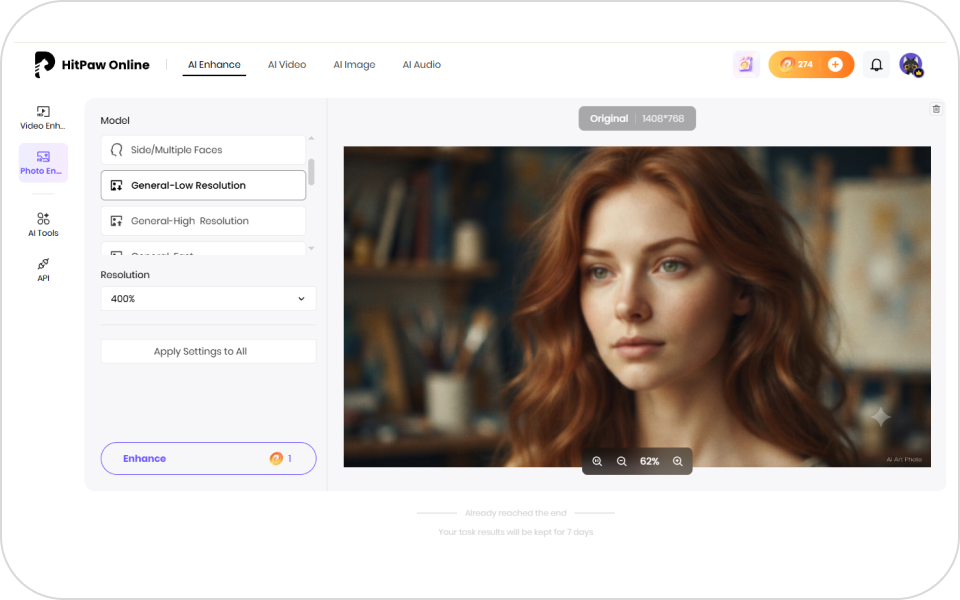Open the purple gift promo icon

coord(746,64)
